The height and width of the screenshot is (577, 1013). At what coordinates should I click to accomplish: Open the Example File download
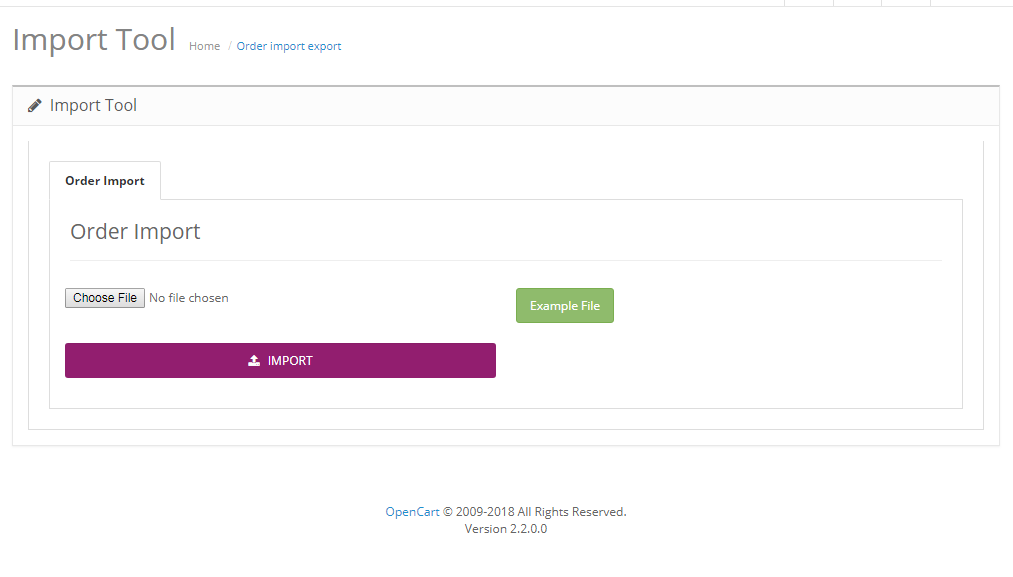click(x=565, y=306)
